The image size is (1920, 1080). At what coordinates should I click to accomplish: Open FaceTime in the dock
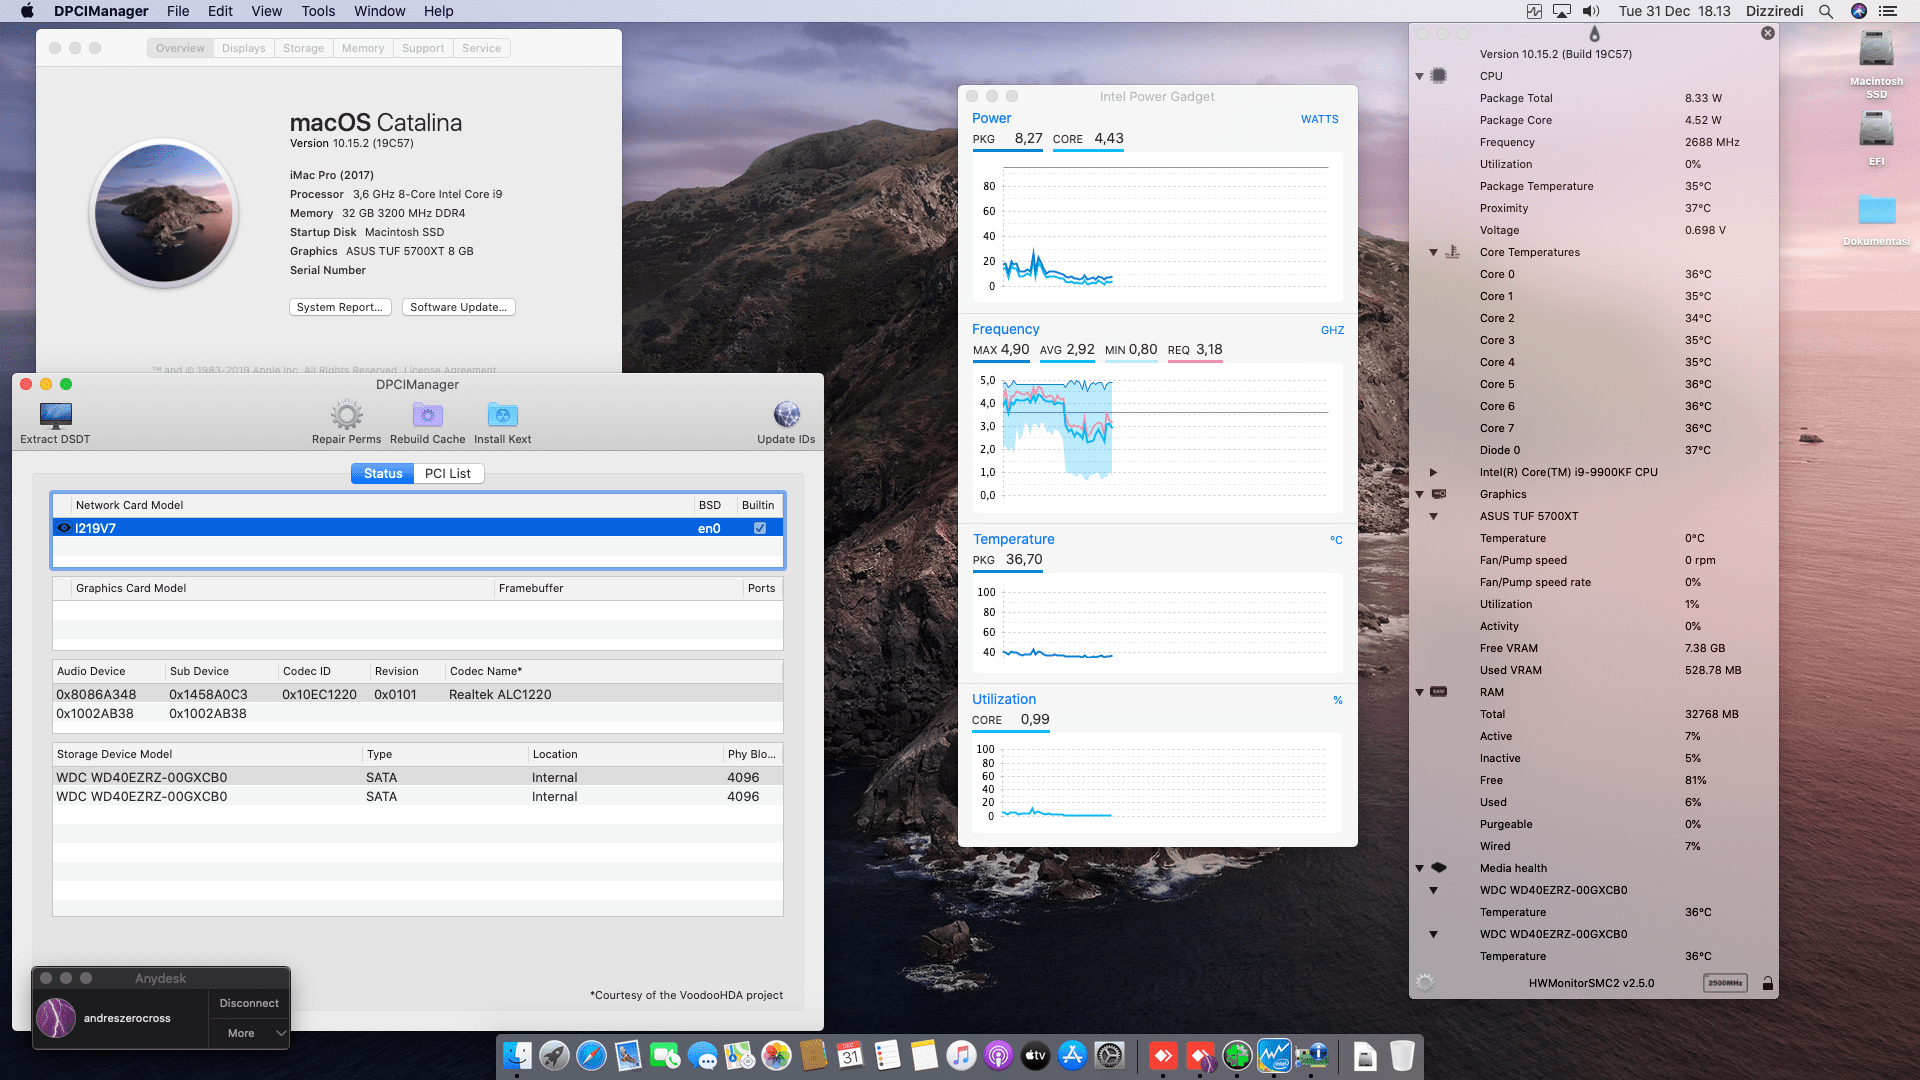[x=665, y=1055]
